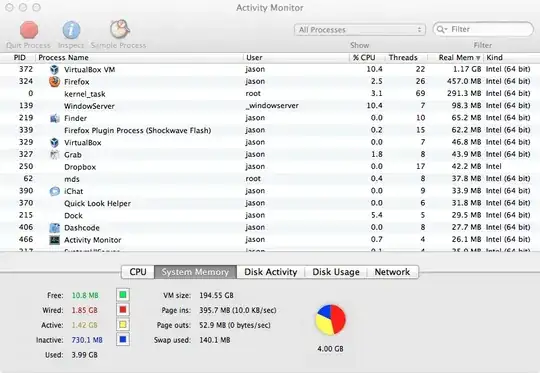This screenshot has height=373, width=540.
Task: Click the 457.0 MB memory value
Action: [464, 81]
